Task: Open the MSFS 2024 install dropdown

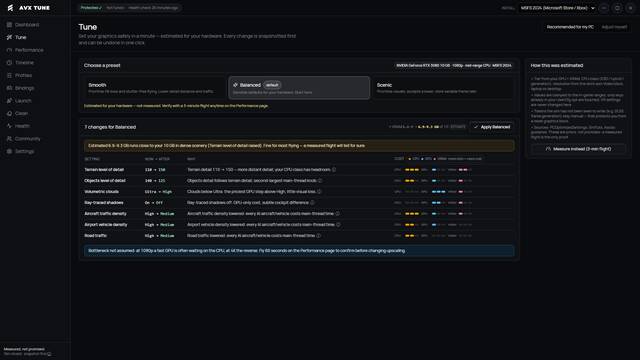Action: tap(558, 8)
